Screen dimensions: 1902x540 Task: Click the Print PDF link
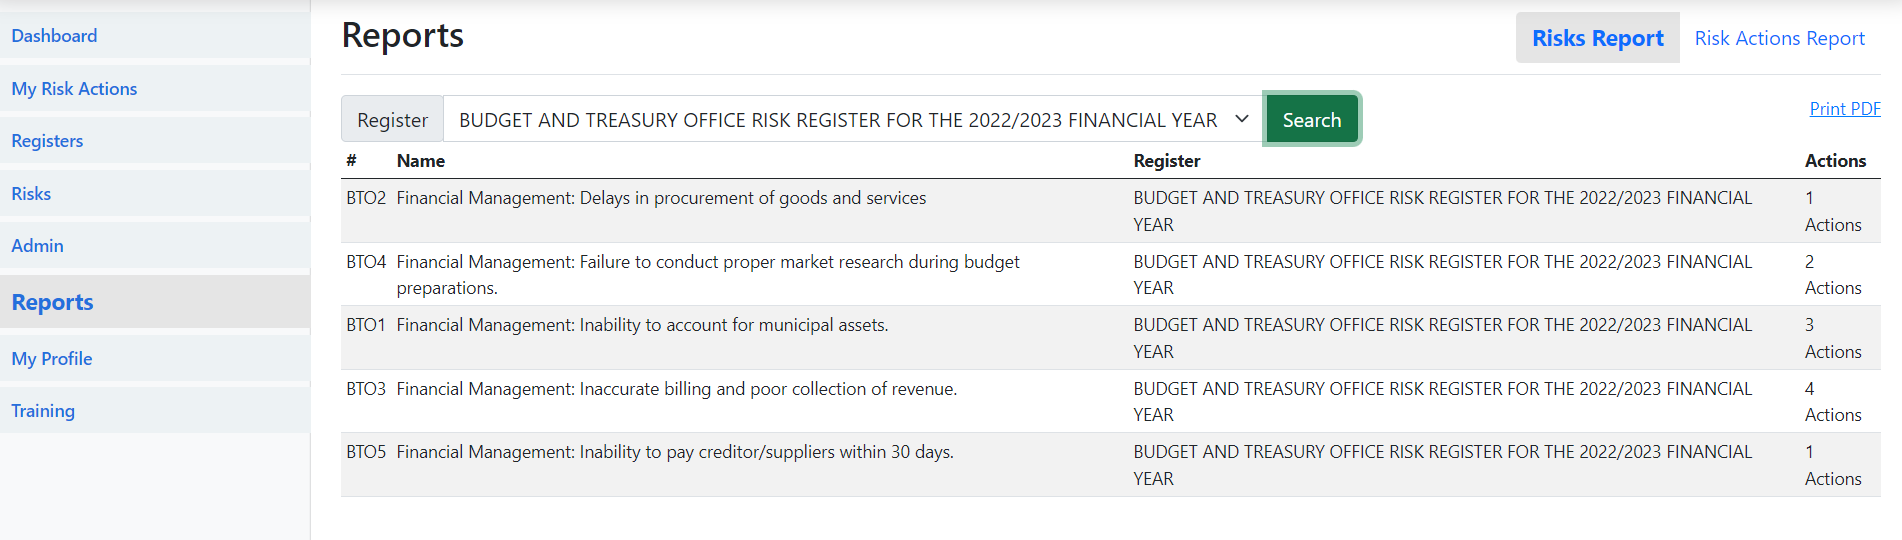[x=1844, y=109]
